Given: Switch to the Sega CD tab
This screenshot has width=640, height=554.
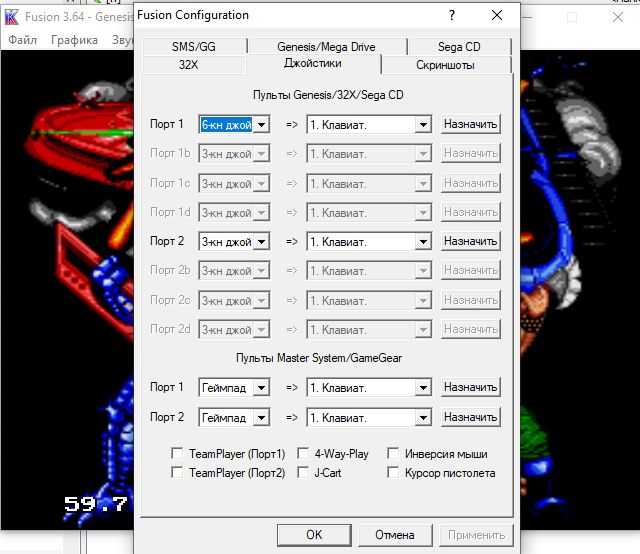Looking at the screenshot, I should pos(459,47).
